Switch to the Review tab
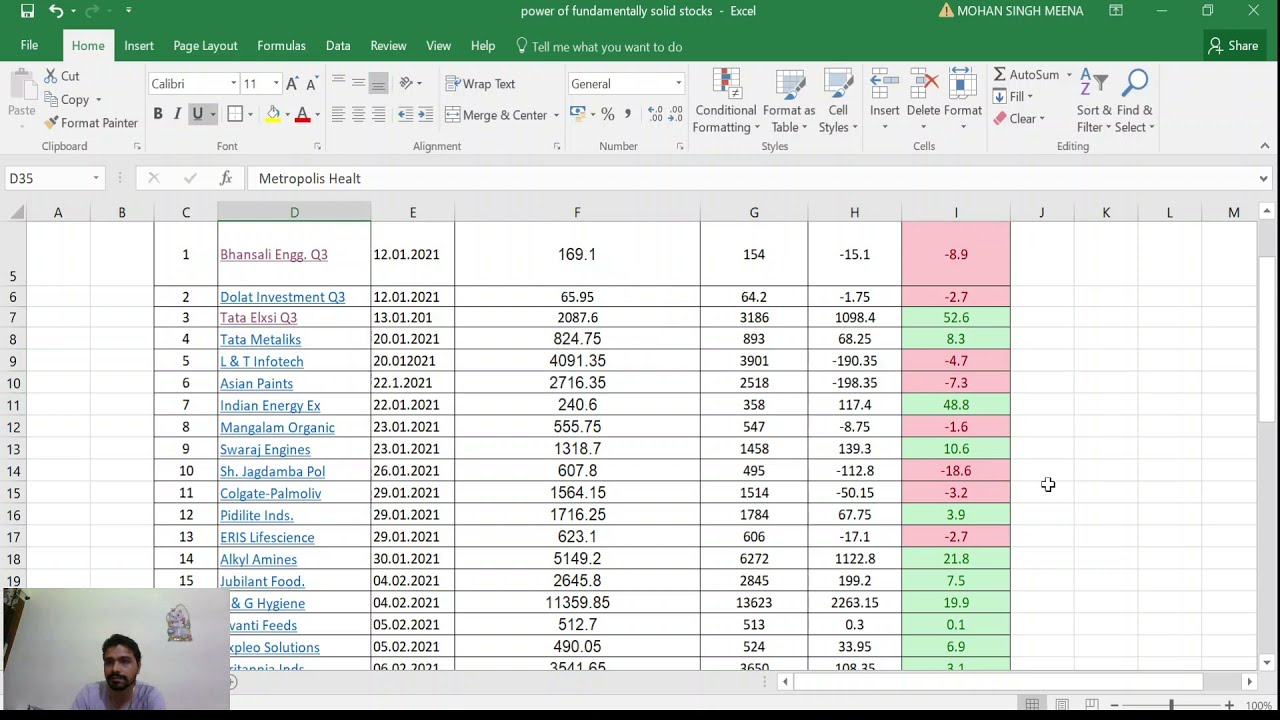This screenshot has height=720, width=1280. (x=388, y=46)
